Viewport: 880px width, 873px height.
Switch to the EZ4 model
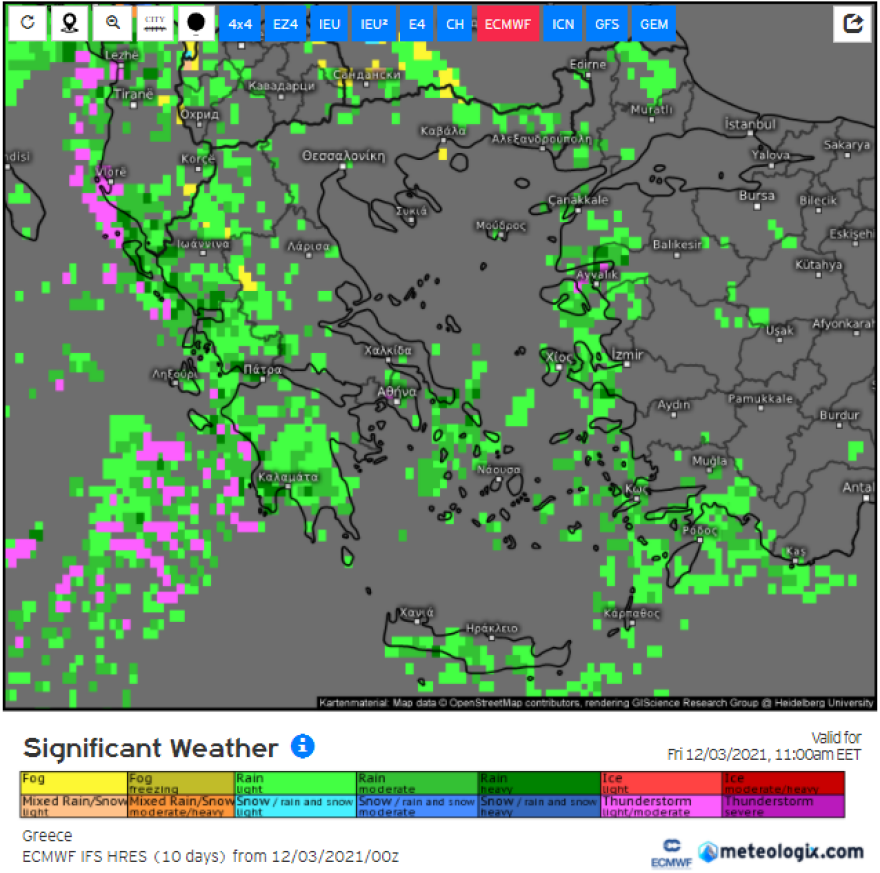[284, 24]
